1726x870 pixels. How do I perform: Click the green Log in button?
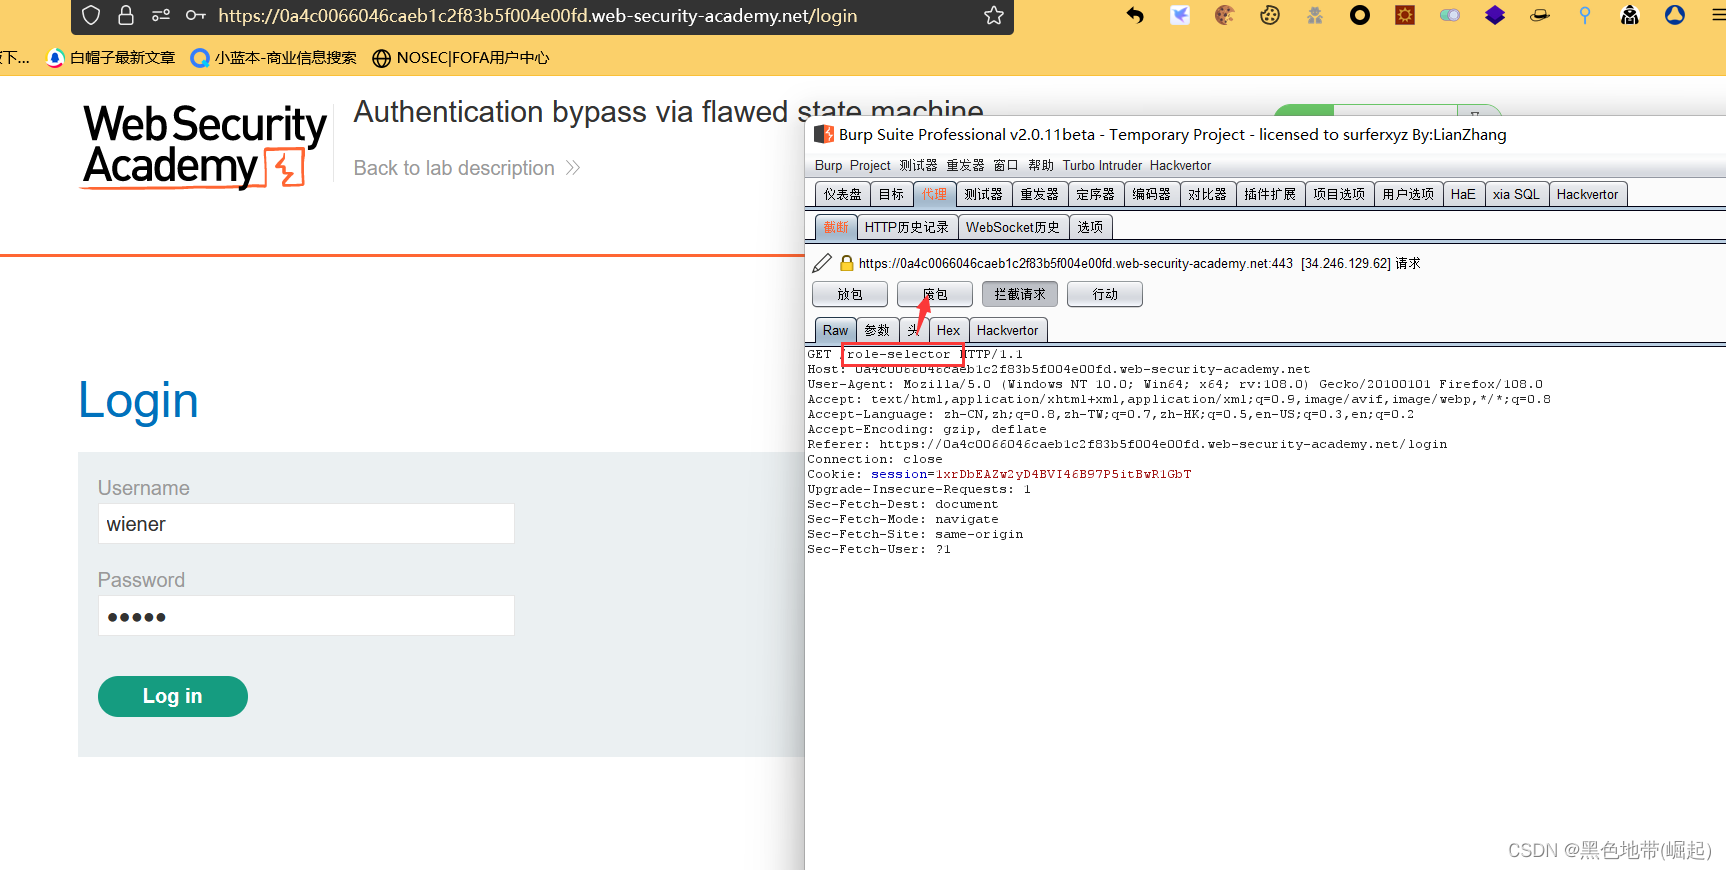[x=173, y=696]
